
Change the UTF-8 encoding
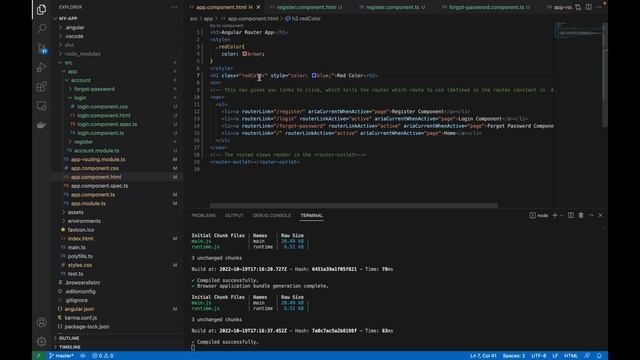click(538, 356)
